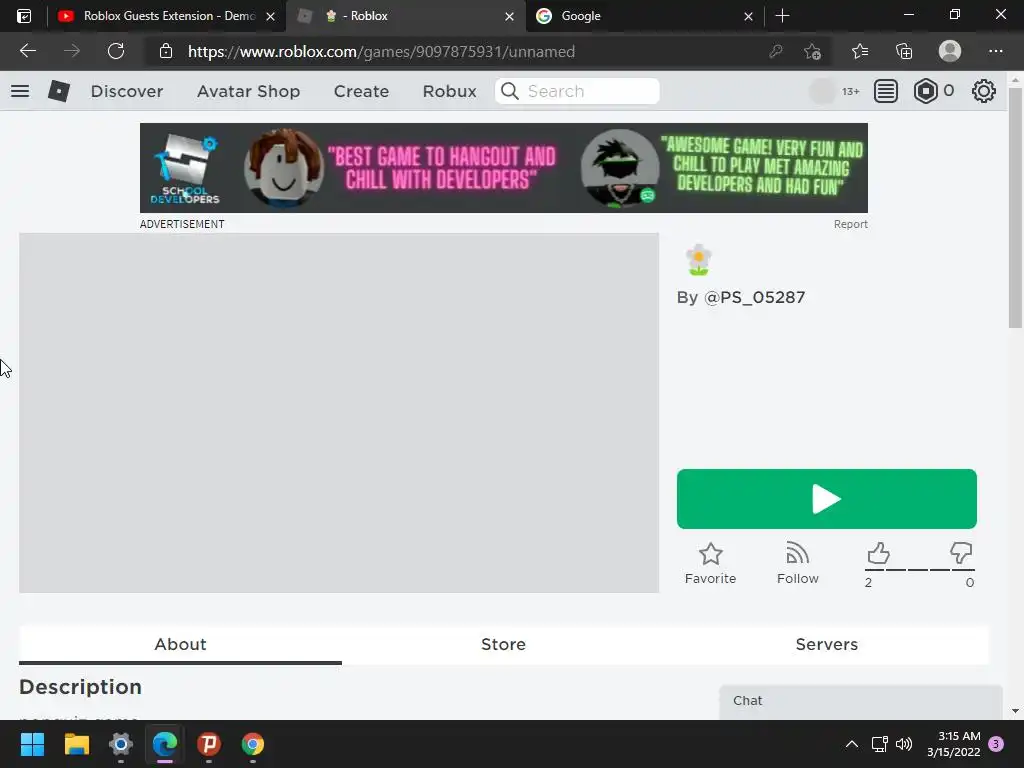Click the School Developers advertisement banner
This screenshot has width=1024, height=768.
504,168
